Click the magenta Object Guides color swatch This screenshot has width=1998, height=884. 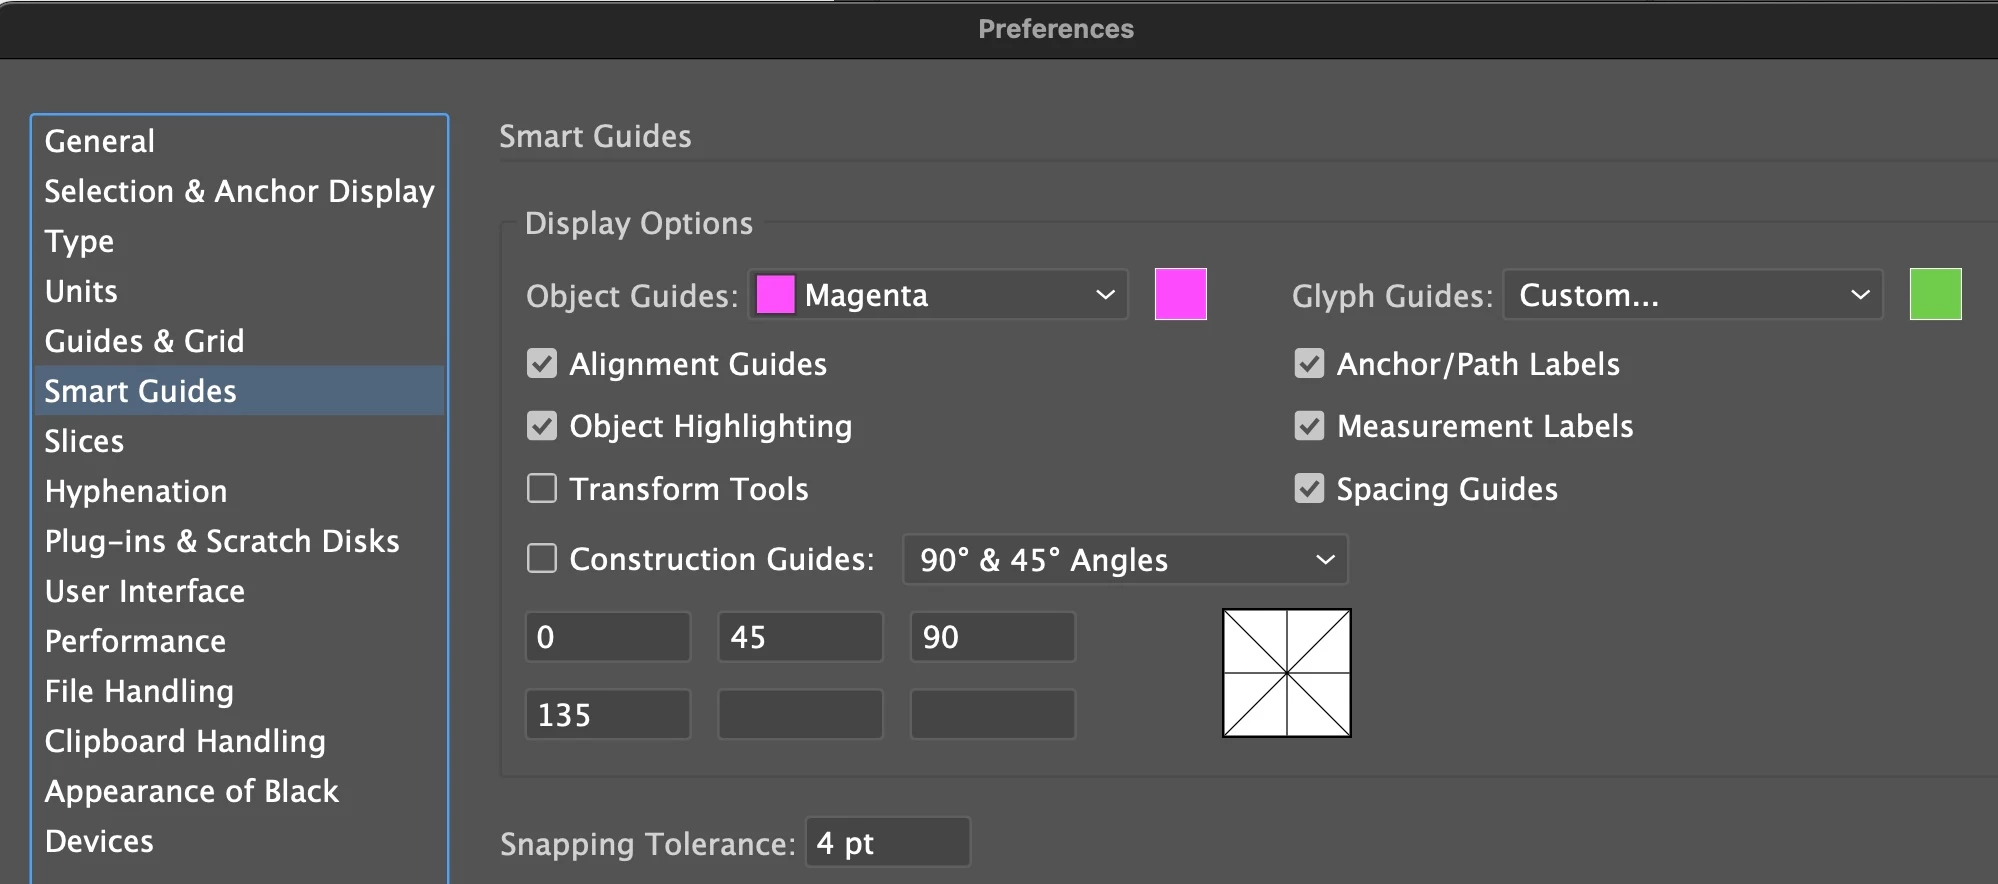[1180, 294]
